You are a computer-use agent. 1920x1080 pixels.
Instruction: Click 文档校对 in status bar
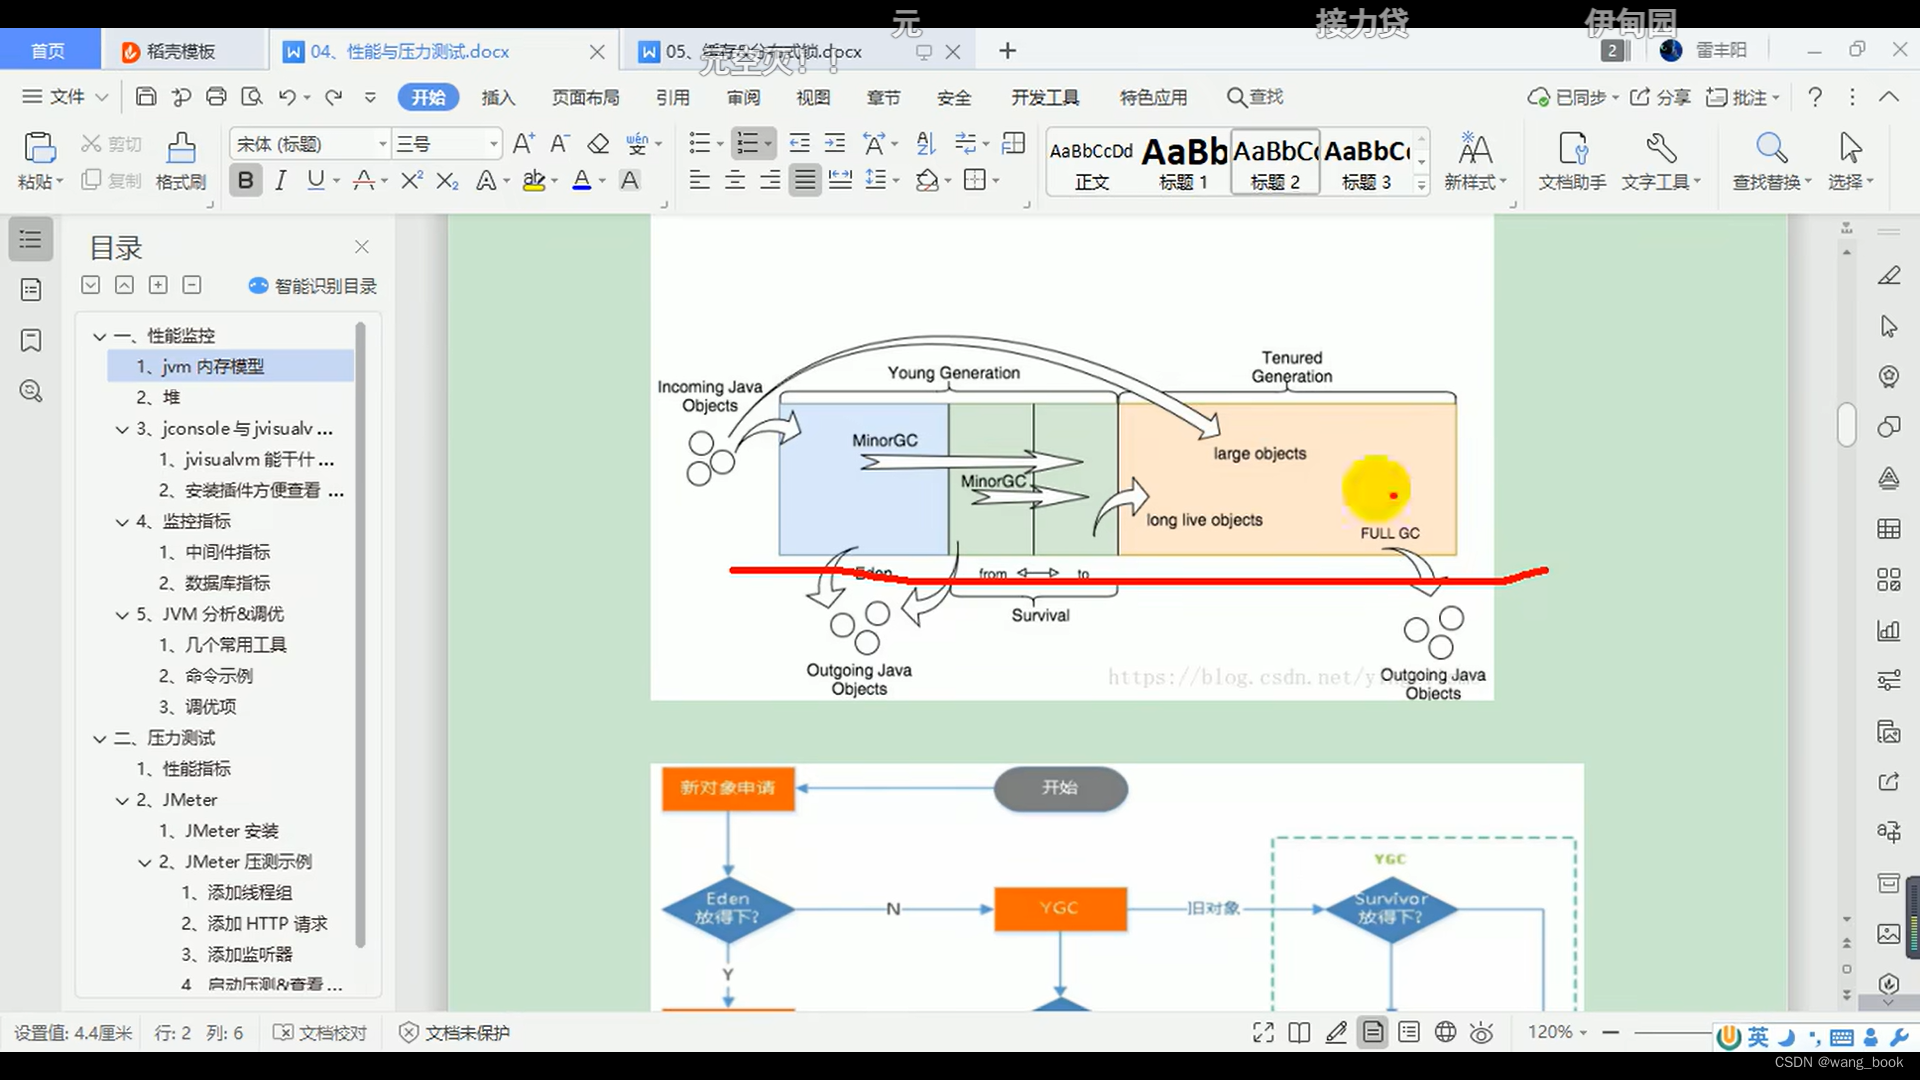[x=320, y=1033]
